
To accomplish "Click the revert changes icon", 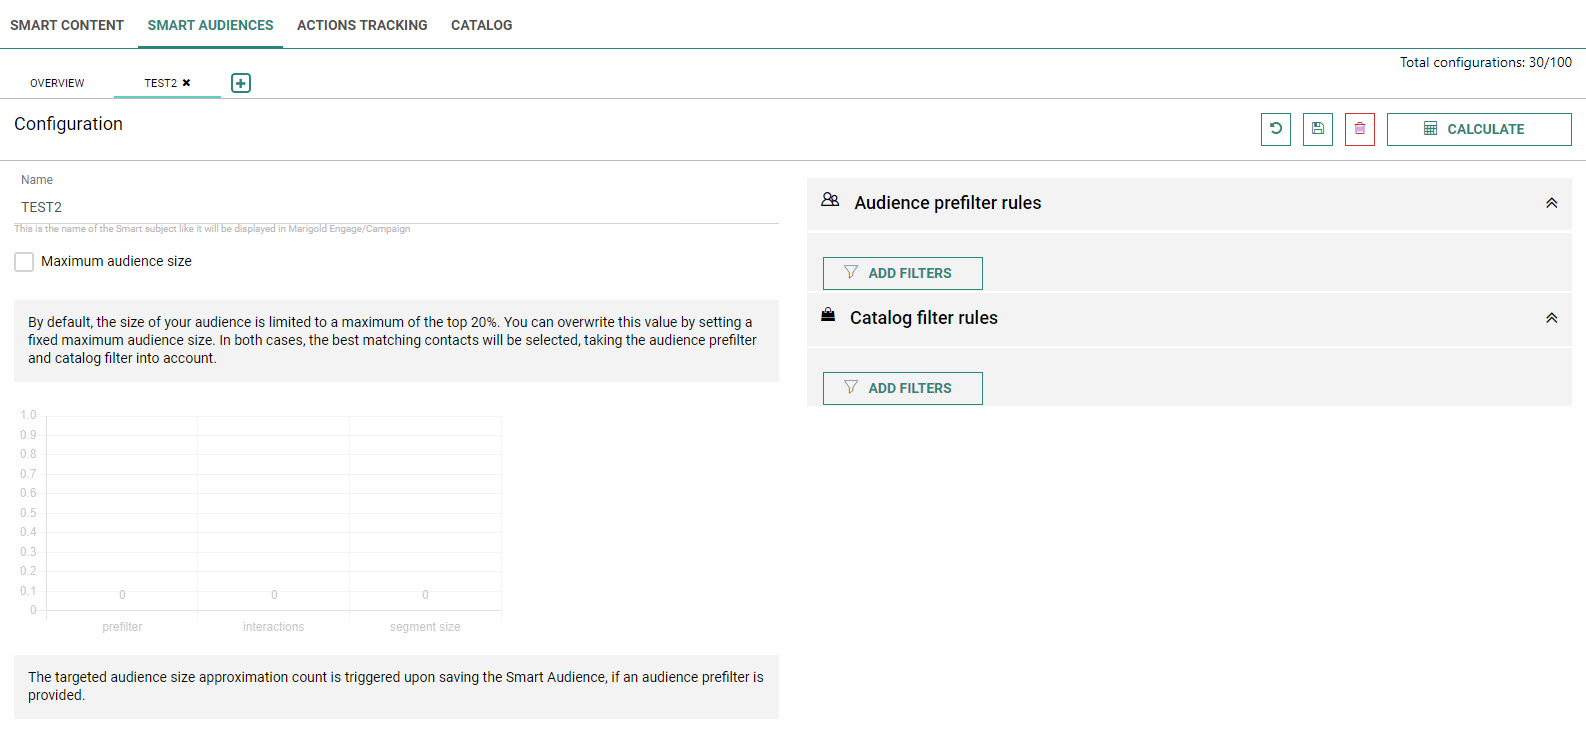I will 1276,129.
